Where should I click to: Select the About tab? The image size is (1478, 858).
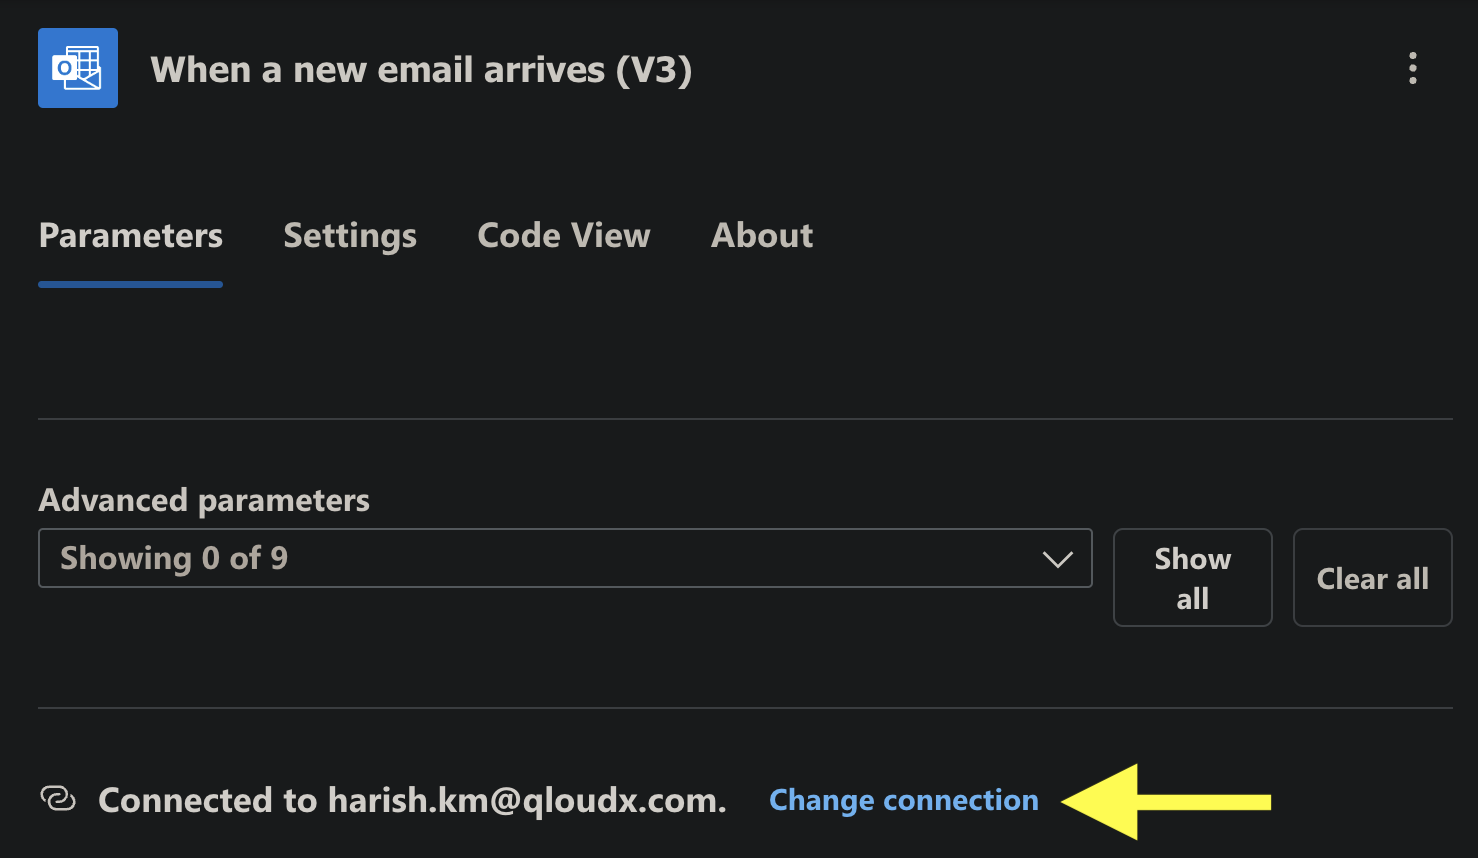click(762, 236)
